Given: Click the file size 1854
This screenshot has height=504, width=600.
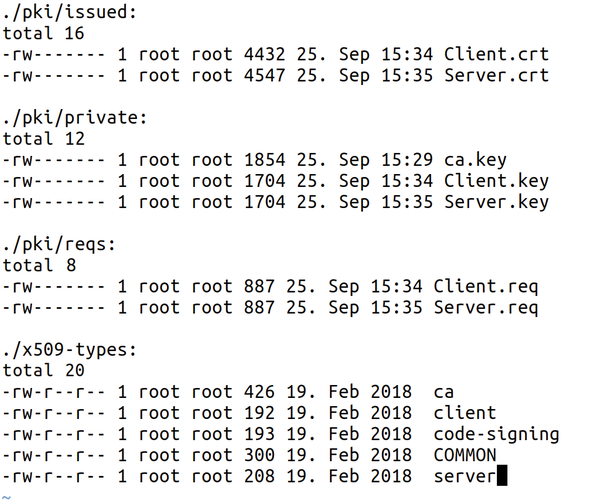Looking at the screenshot, I should (x=265, y=160).
